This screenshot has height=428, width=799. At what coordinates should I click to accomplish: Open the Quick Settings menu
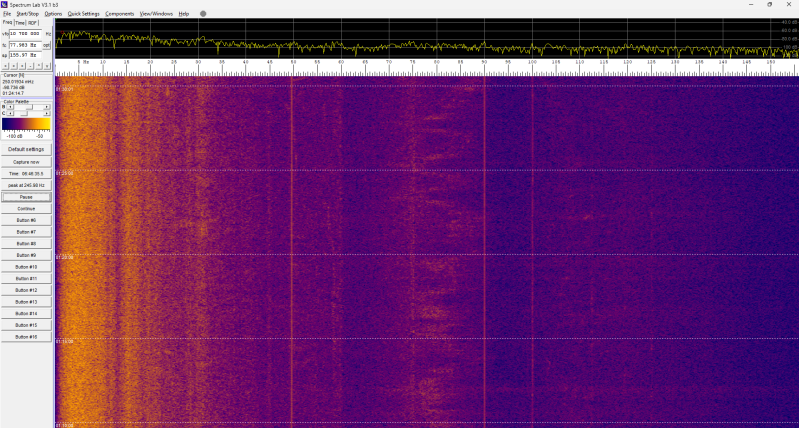tap(84, 14)
